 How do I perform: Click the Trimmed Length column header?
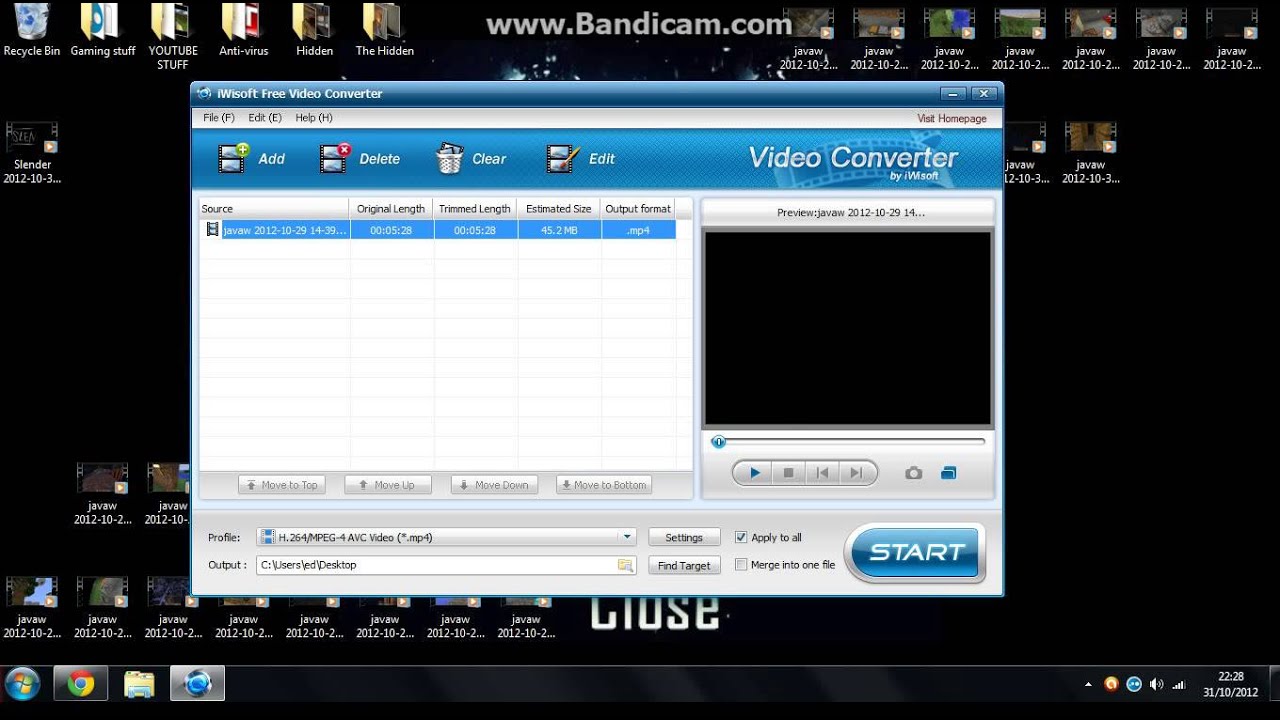475,209
